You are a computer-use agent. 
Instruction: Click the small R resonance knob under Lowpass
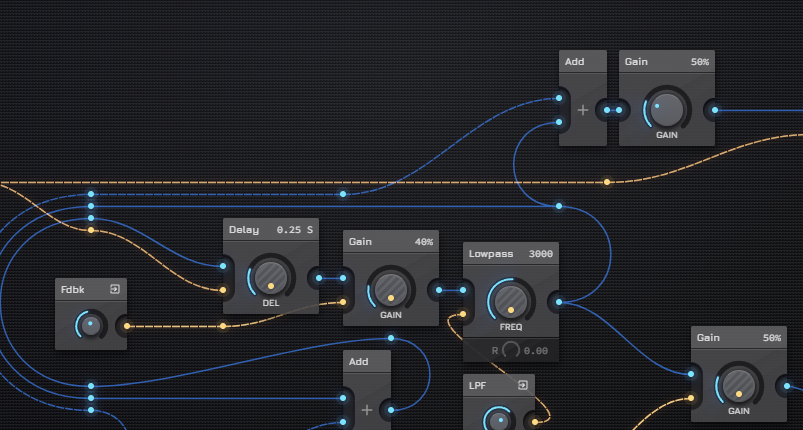[x=511, y=350]
